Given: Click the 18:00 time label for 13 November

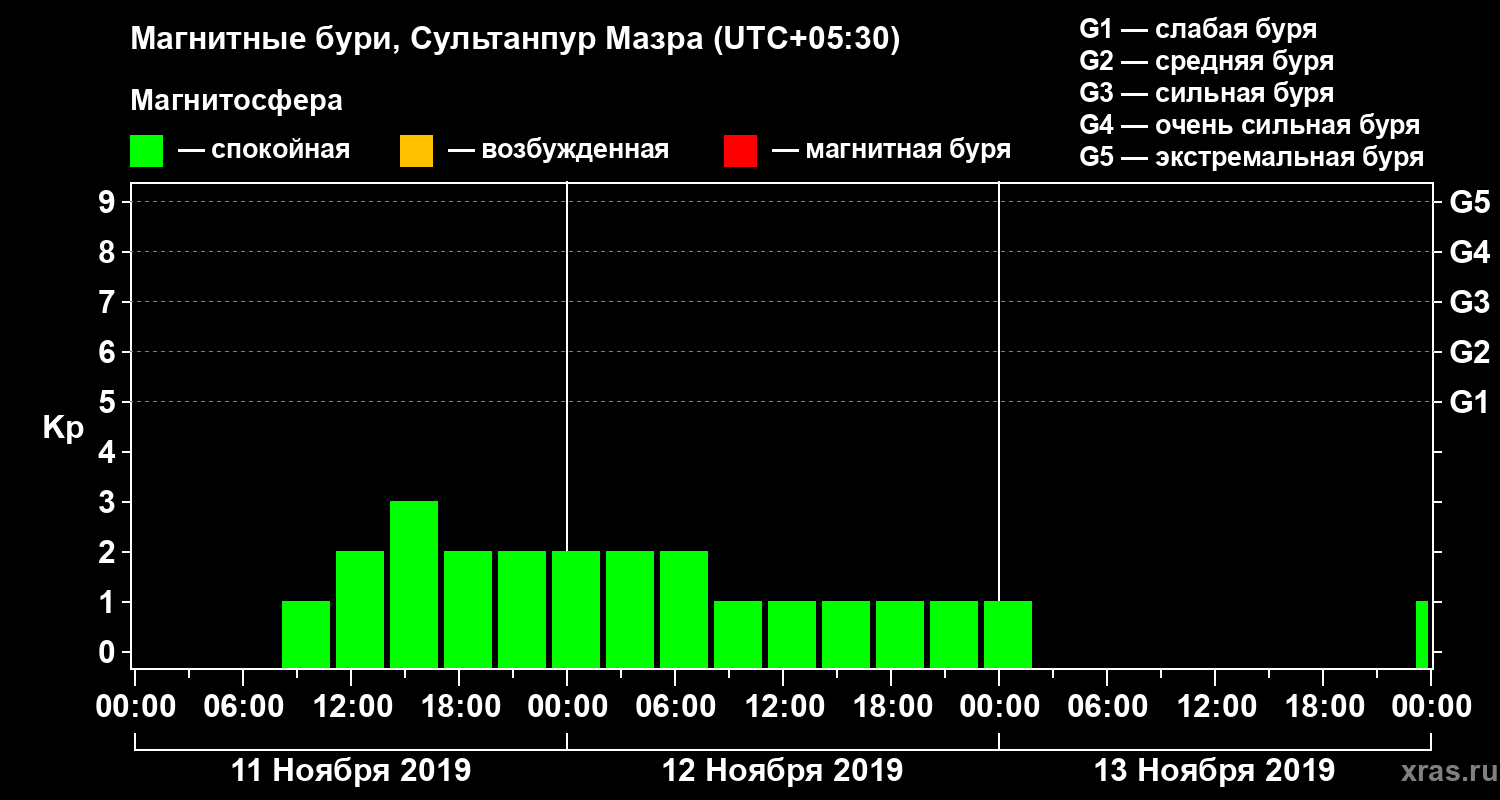Looking at the screenshot, I should 1323,707.
